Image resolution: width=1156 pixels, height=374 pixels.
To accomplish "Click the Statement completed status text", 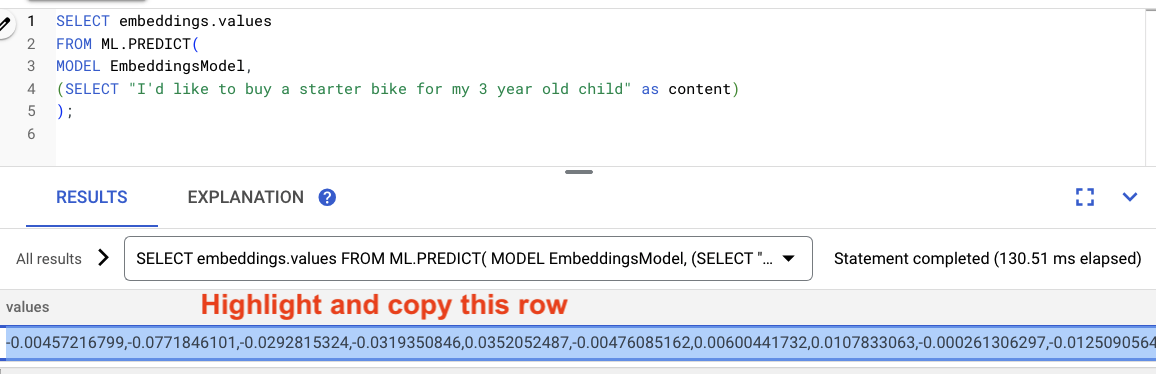I will [x=988, y=259].
